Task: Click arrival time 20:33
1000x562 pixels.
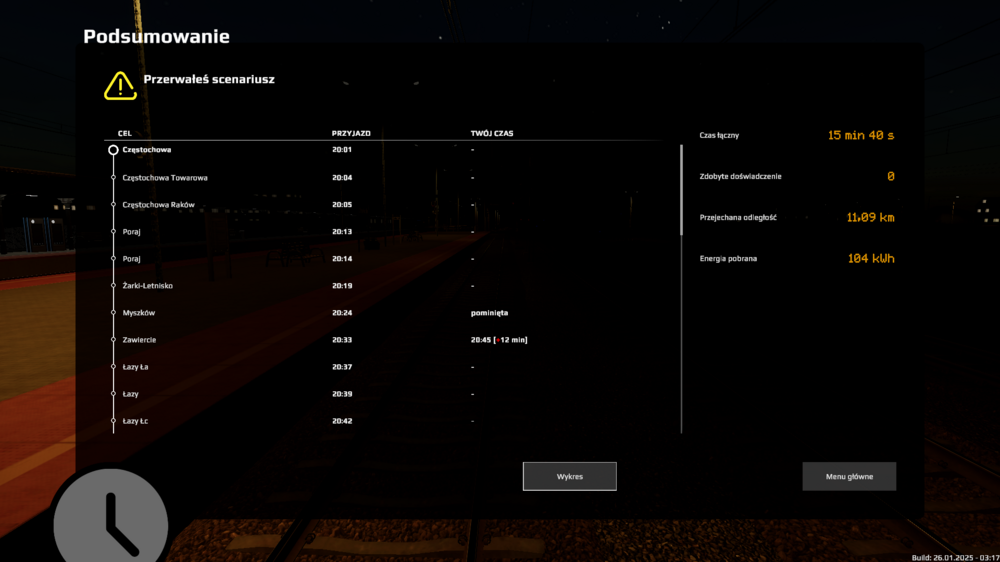Action: pyautogui.click(x=342, y=340)
